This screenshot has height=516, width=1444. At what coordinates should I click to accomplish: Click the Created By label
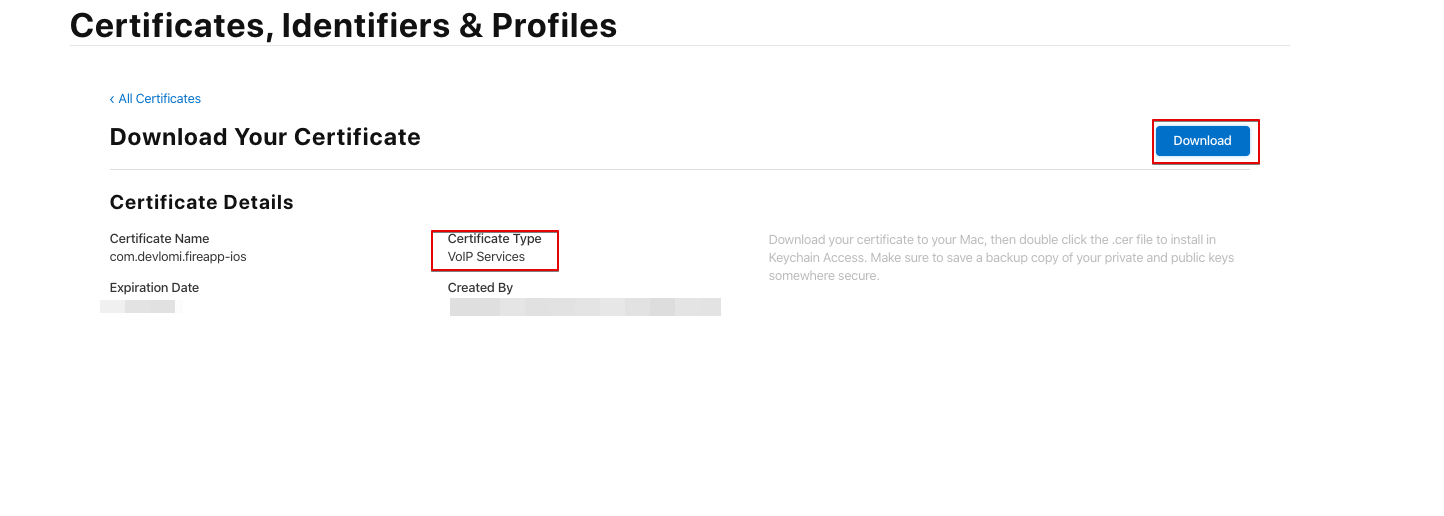coord(480,288)
